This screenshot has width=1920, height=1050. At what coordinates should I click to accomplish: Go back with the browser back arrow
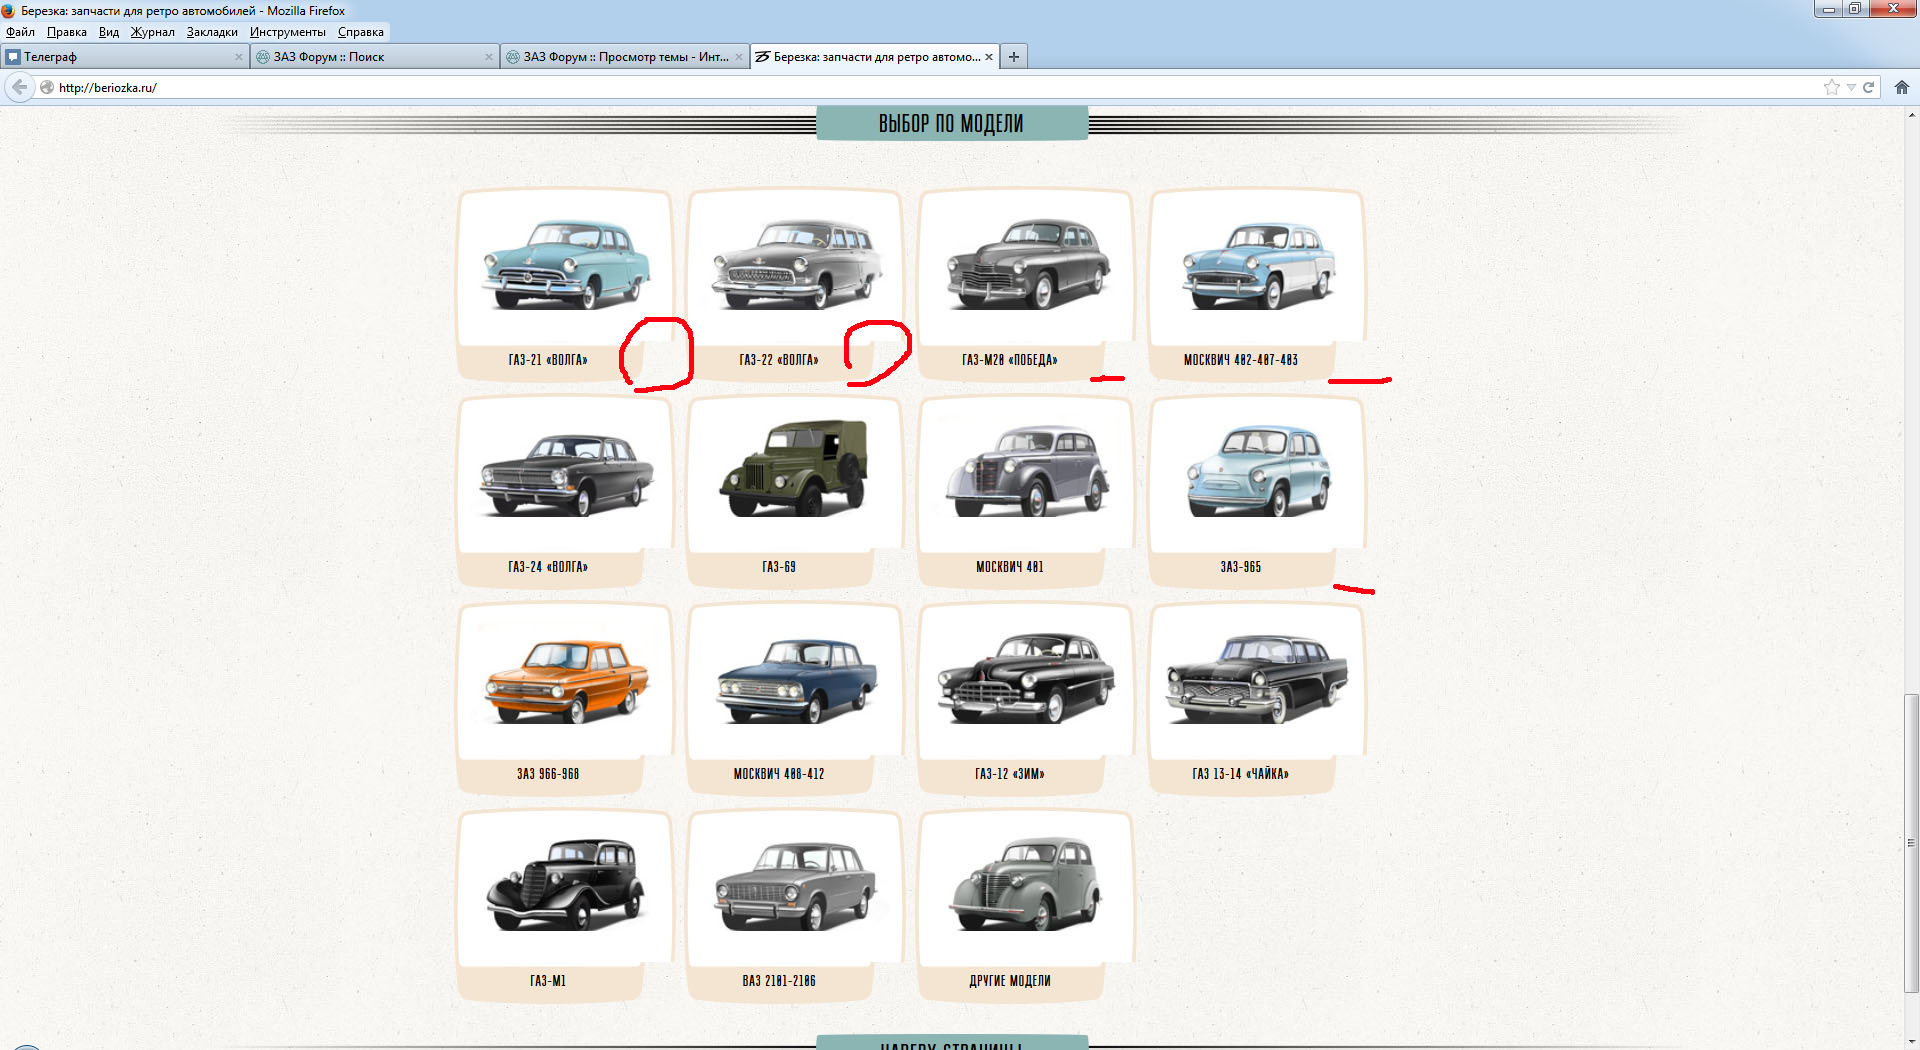click(19, 87)
